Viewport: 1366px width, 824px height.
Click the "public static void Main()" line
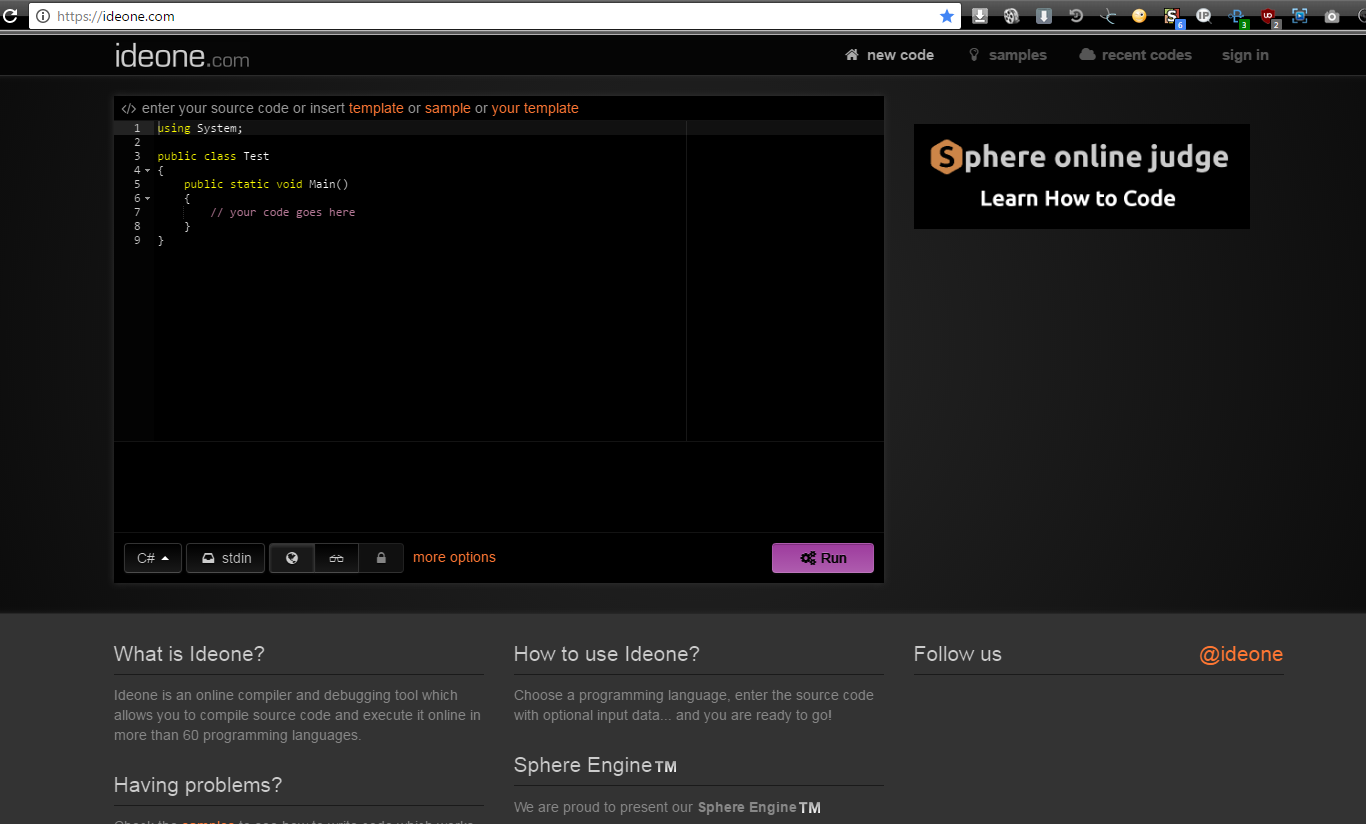click(266, 185)
